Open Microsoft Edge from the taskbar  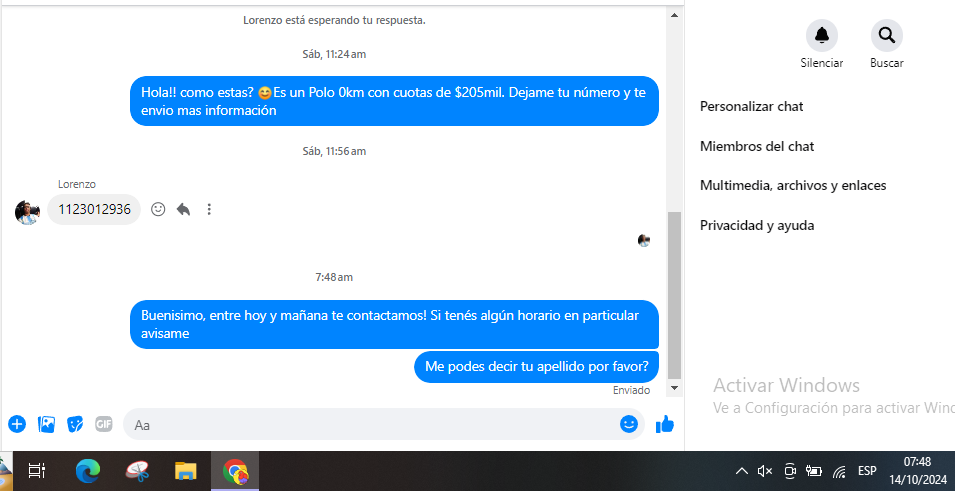88,471
